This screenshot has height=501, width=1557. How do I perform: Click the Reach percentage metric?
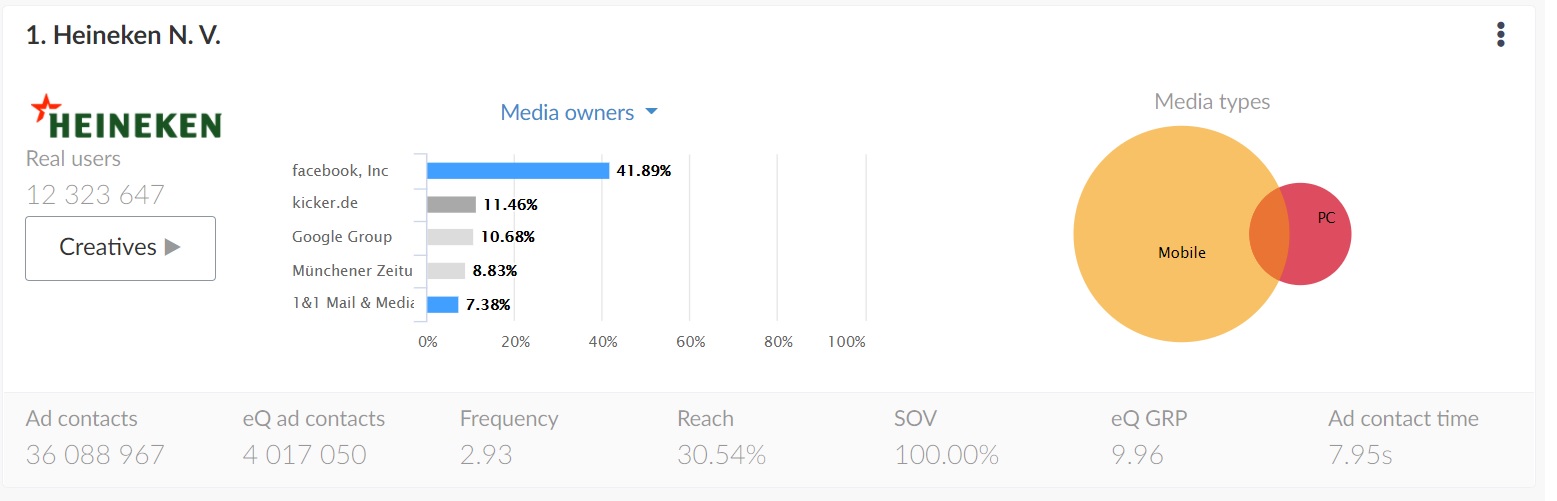pyautogui.click(x=721, y=455)
